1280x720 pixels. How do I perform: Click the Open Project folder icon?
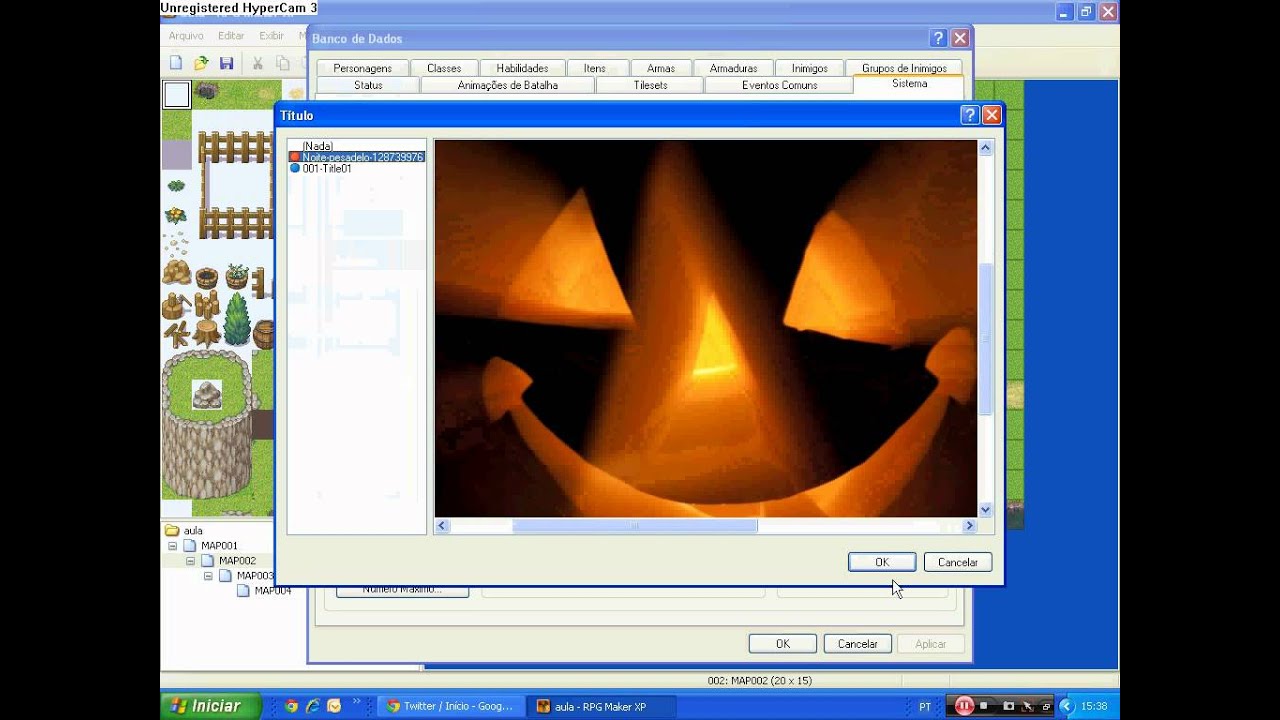pyautogui.click(x=201, y=63)
